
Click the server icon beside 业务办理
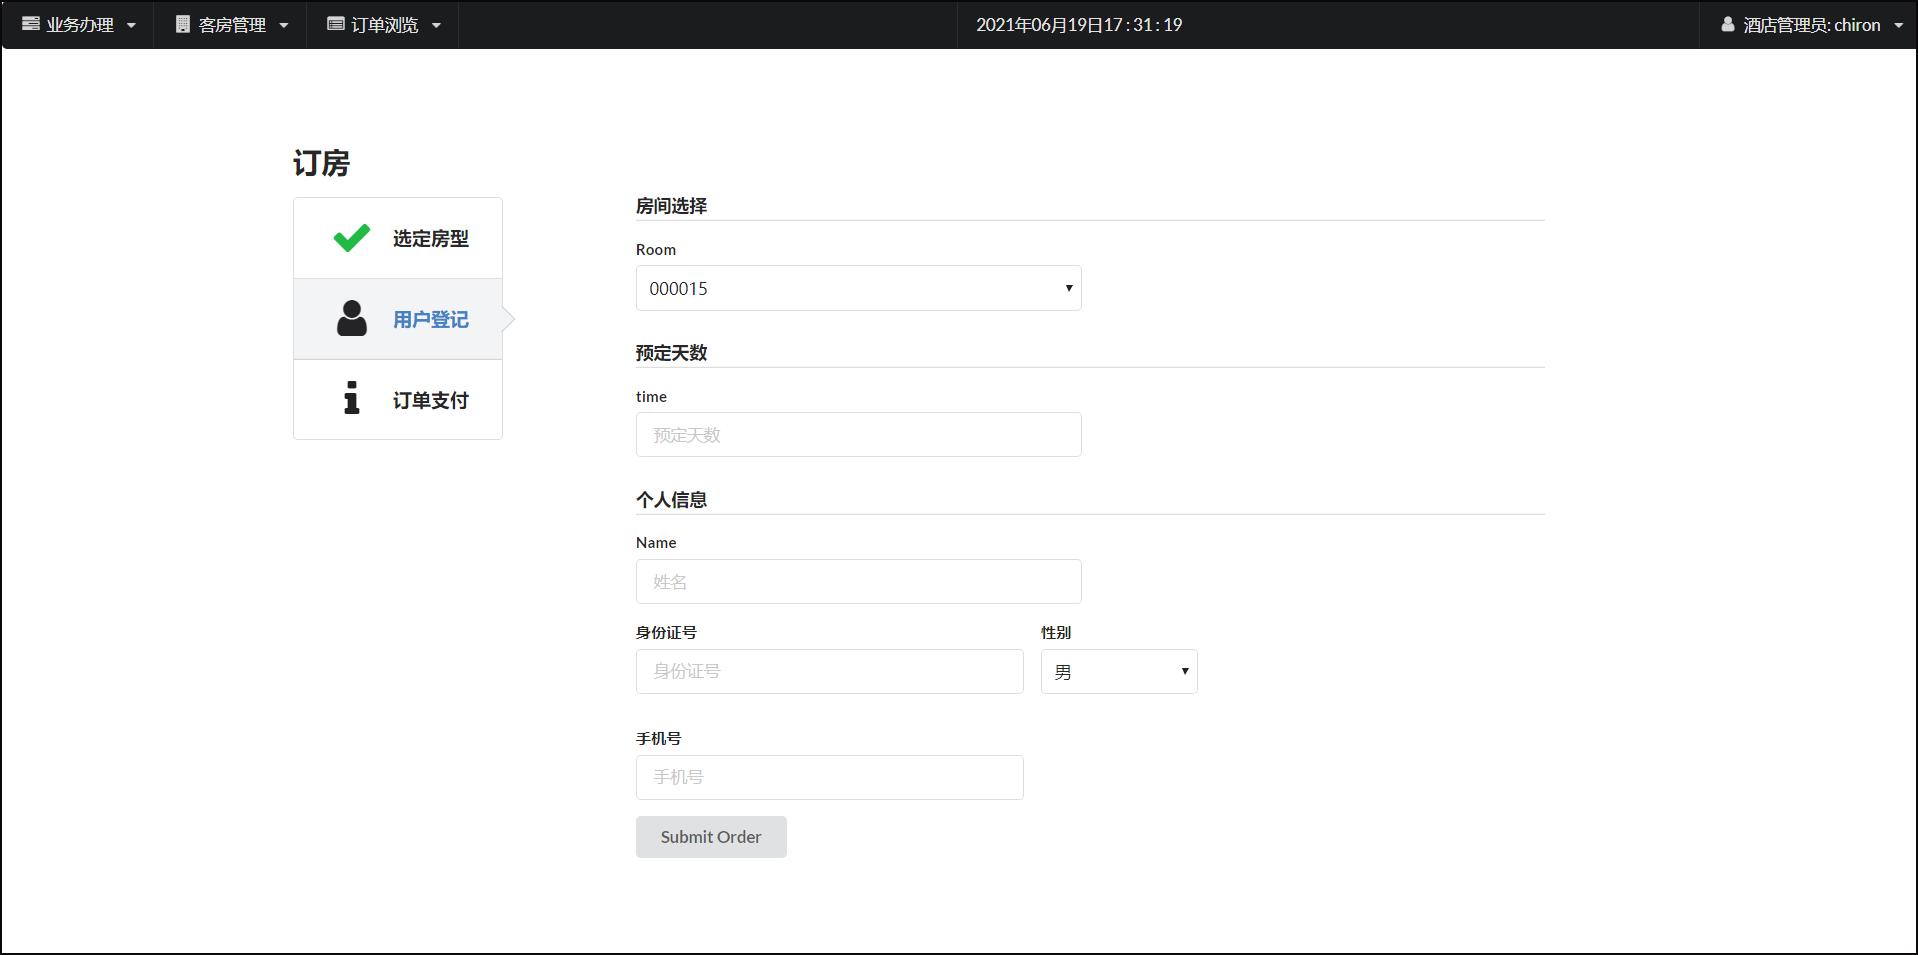31,24
